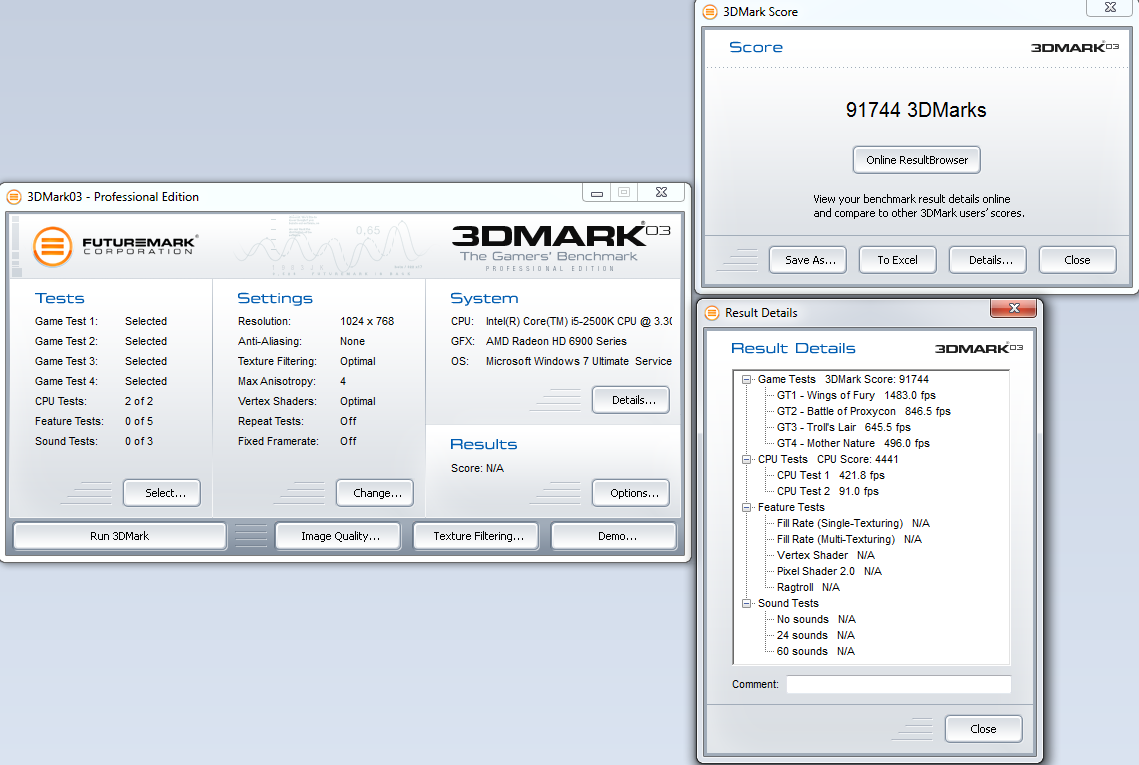Click the 3DMark Score window title icon
This screenshot has width=1139, height=765.
(710, 12)
